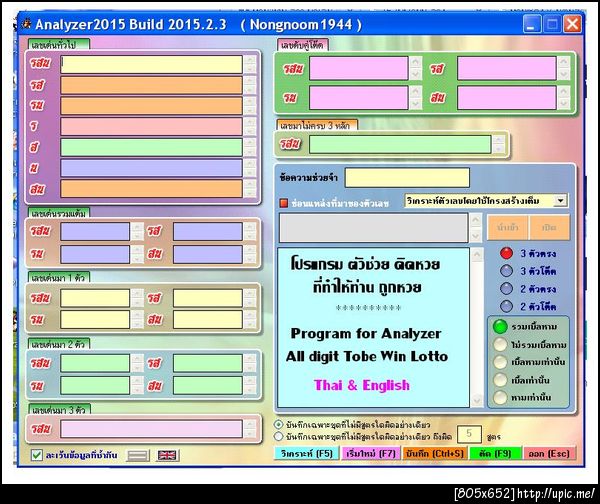Click the lavender ม field in เลขเด่นทั่วไป
The height and width of the screenshot is (504, 600).
152,168
